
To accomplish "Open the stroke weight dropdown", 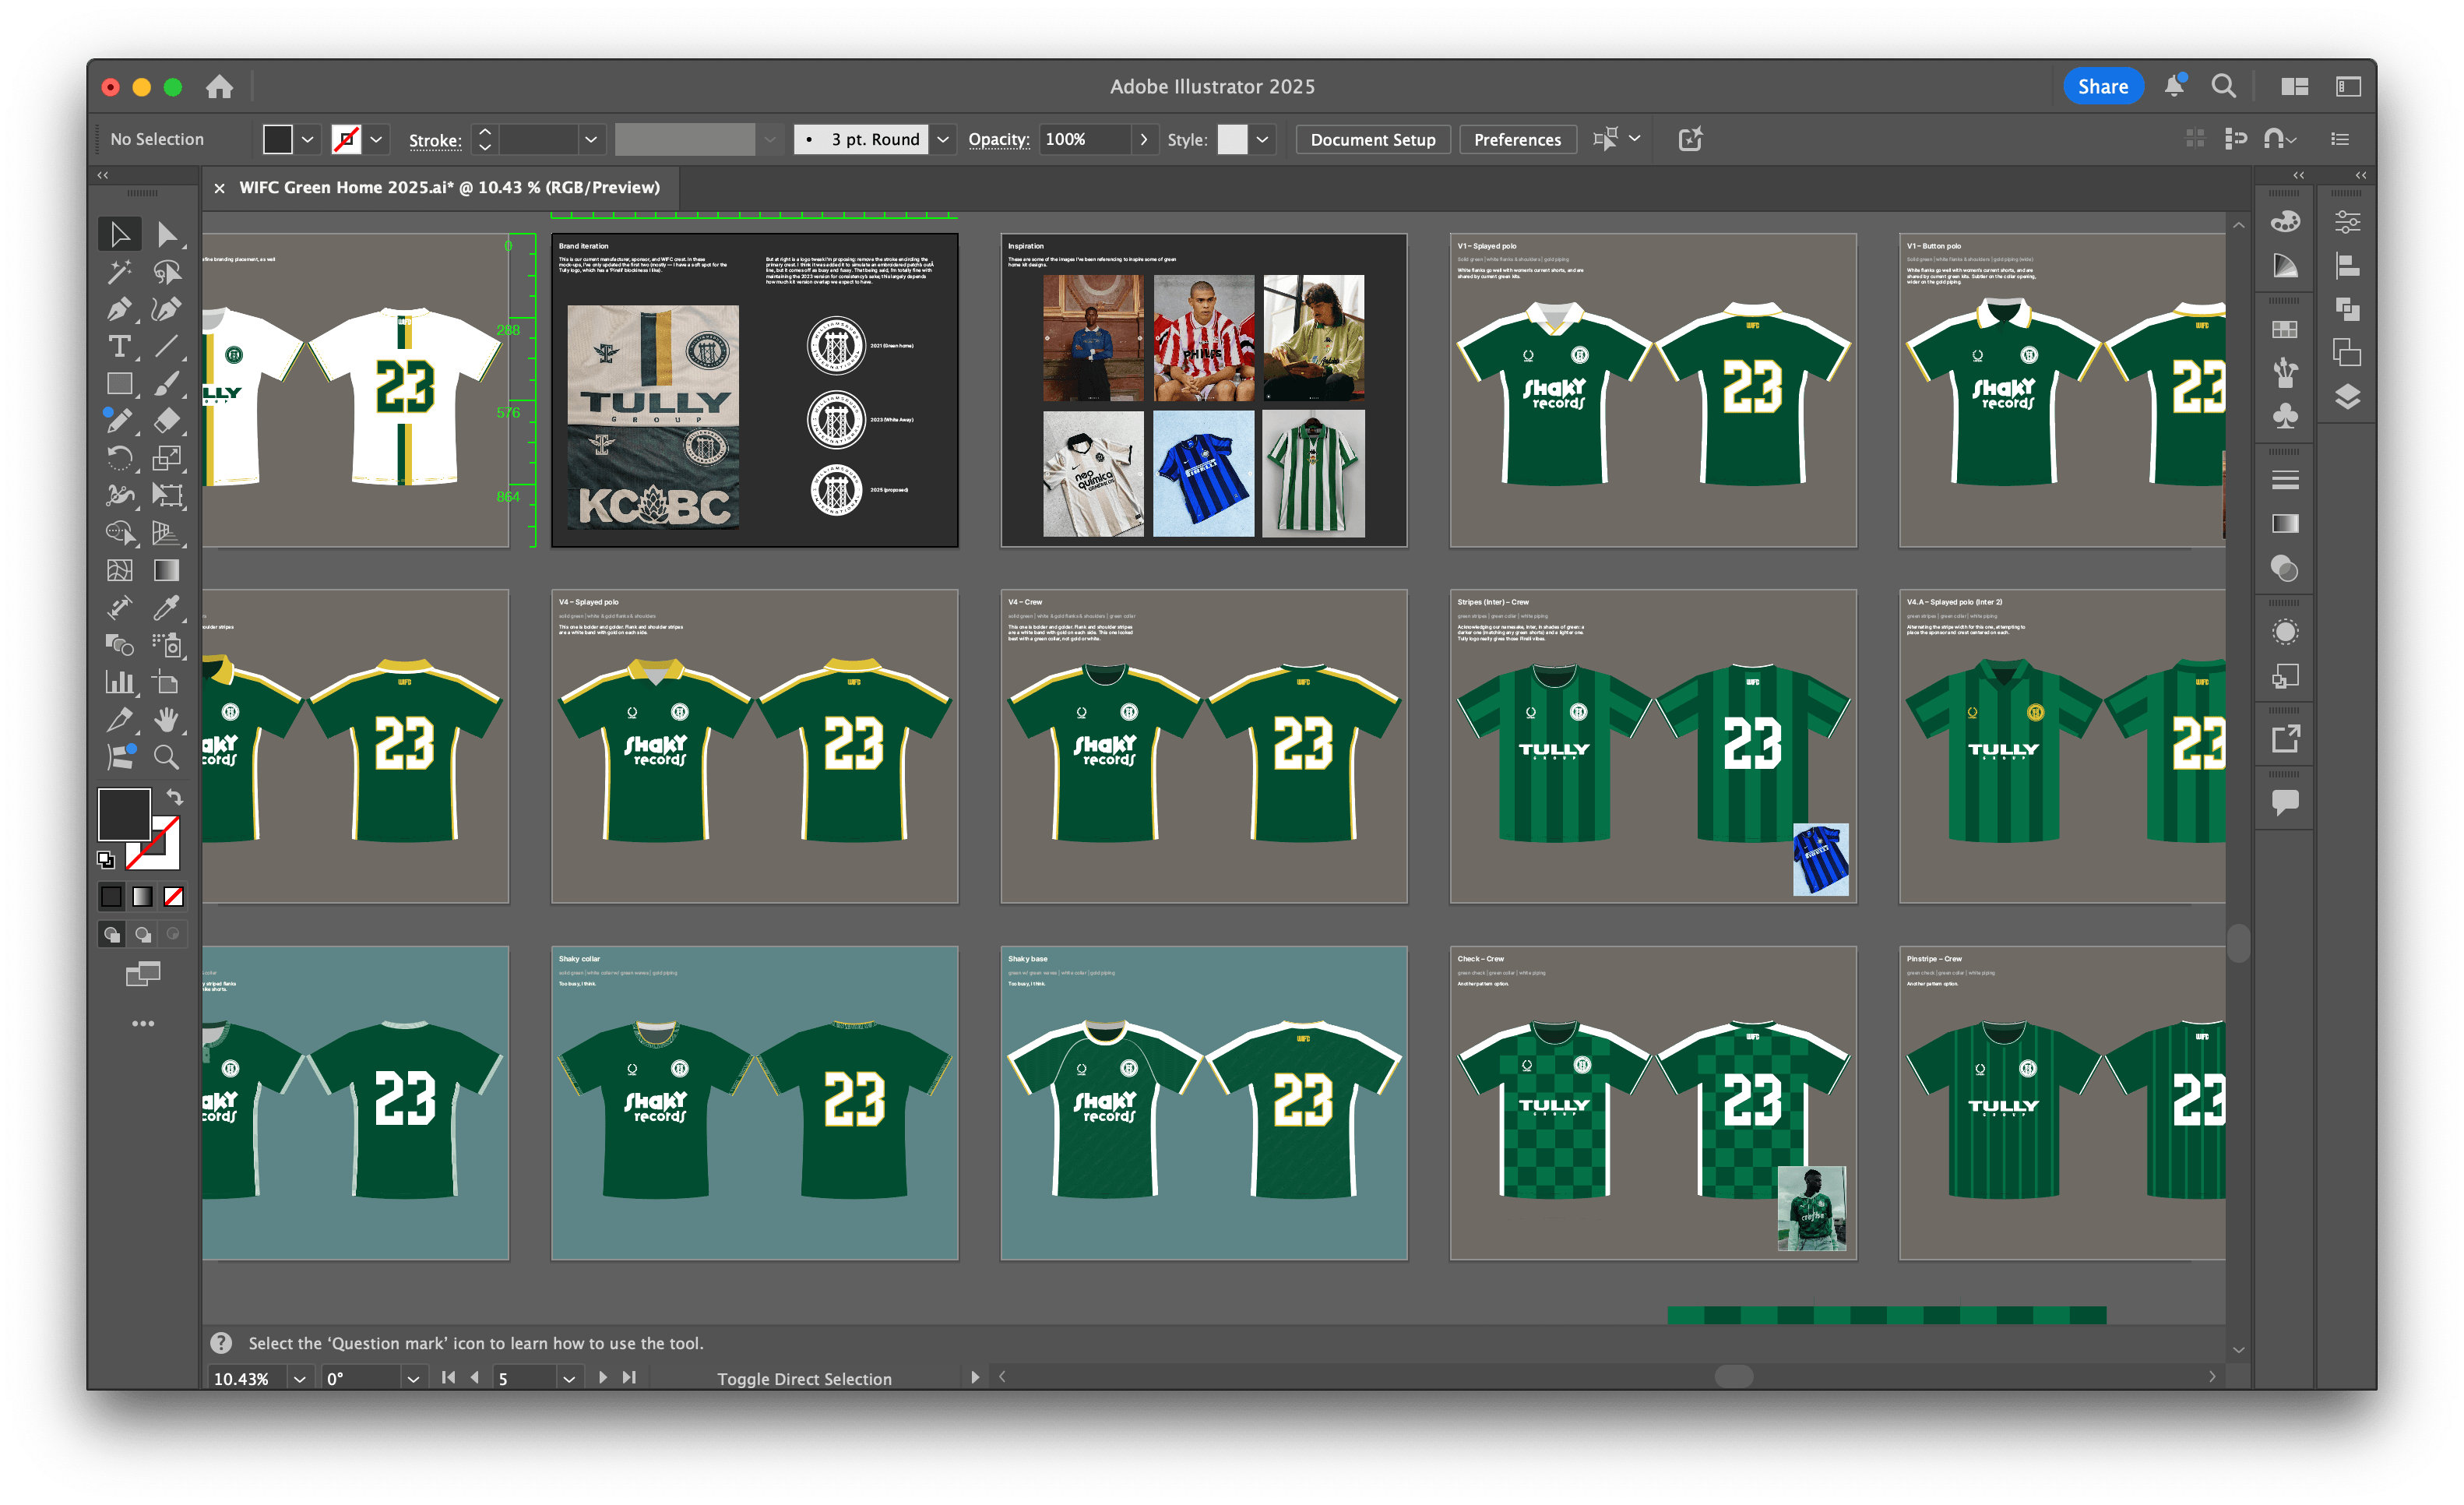I will (591, 139).
